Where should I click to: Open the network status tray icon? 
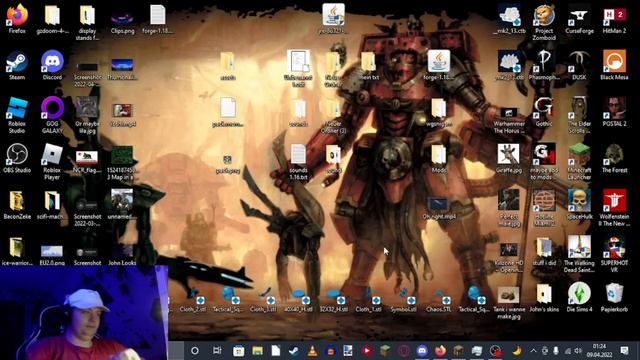[x=567, y=351]
